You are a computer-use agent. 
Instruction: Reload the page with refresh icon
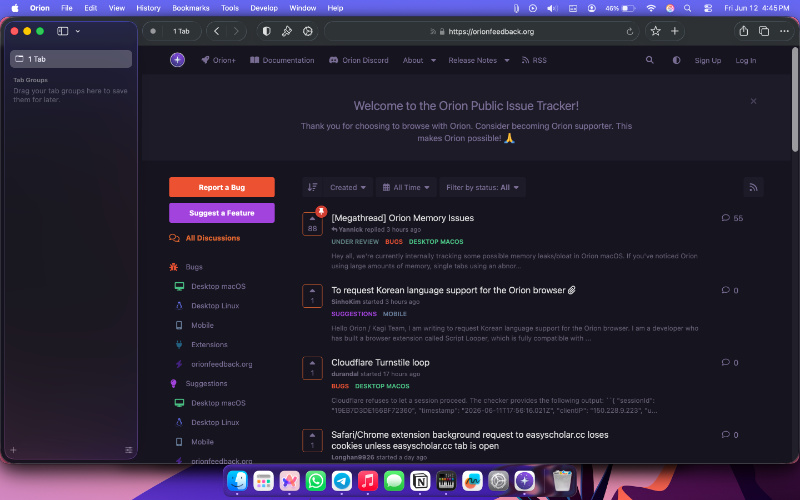pyautogui.click(x=630, y=32)
